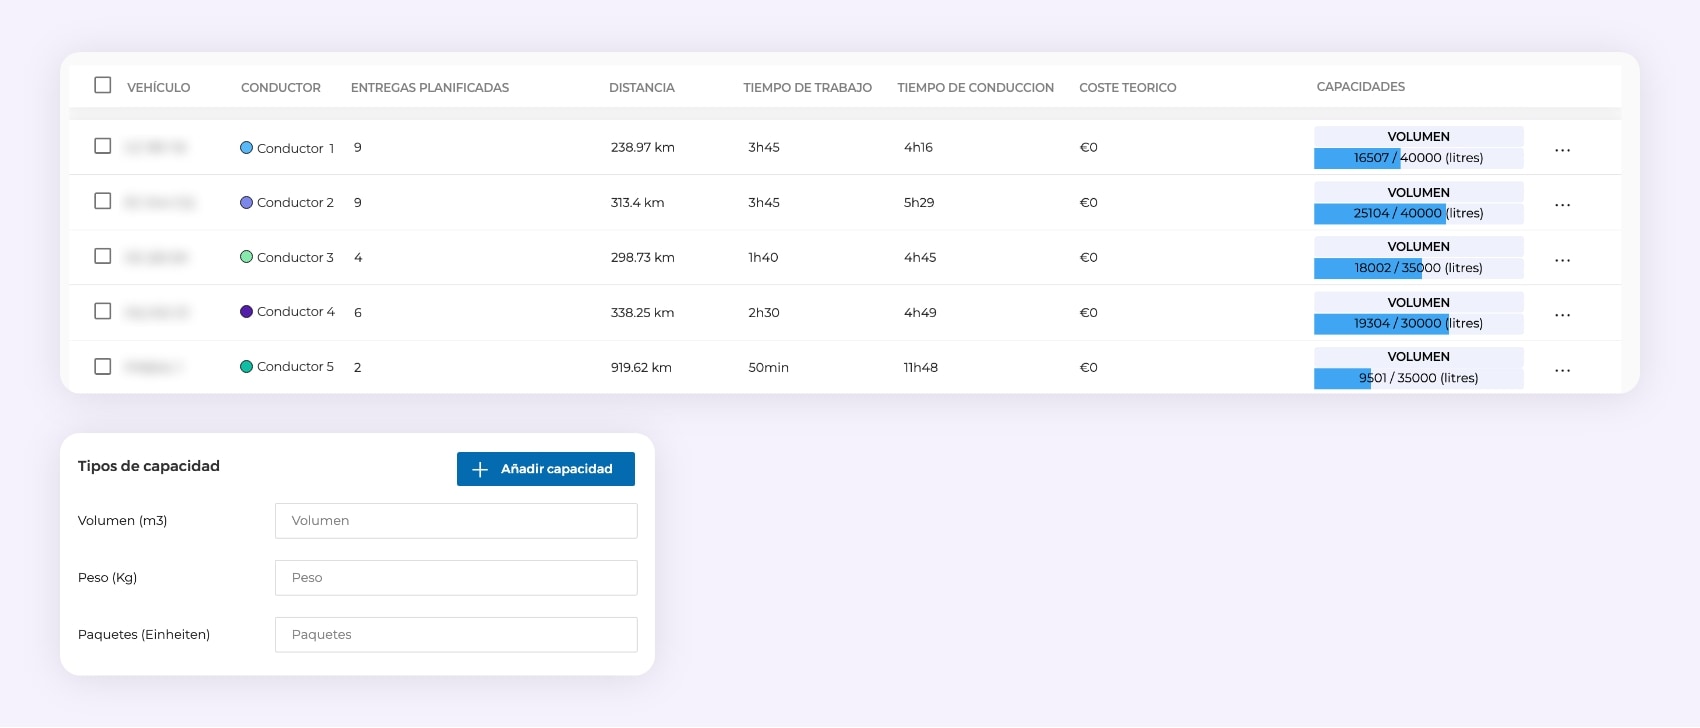The width and height of the screenshot is (1700, 728).
Task: Click the Conductor 2 name link
Action: pyautogui.click(x=295, y=203)
